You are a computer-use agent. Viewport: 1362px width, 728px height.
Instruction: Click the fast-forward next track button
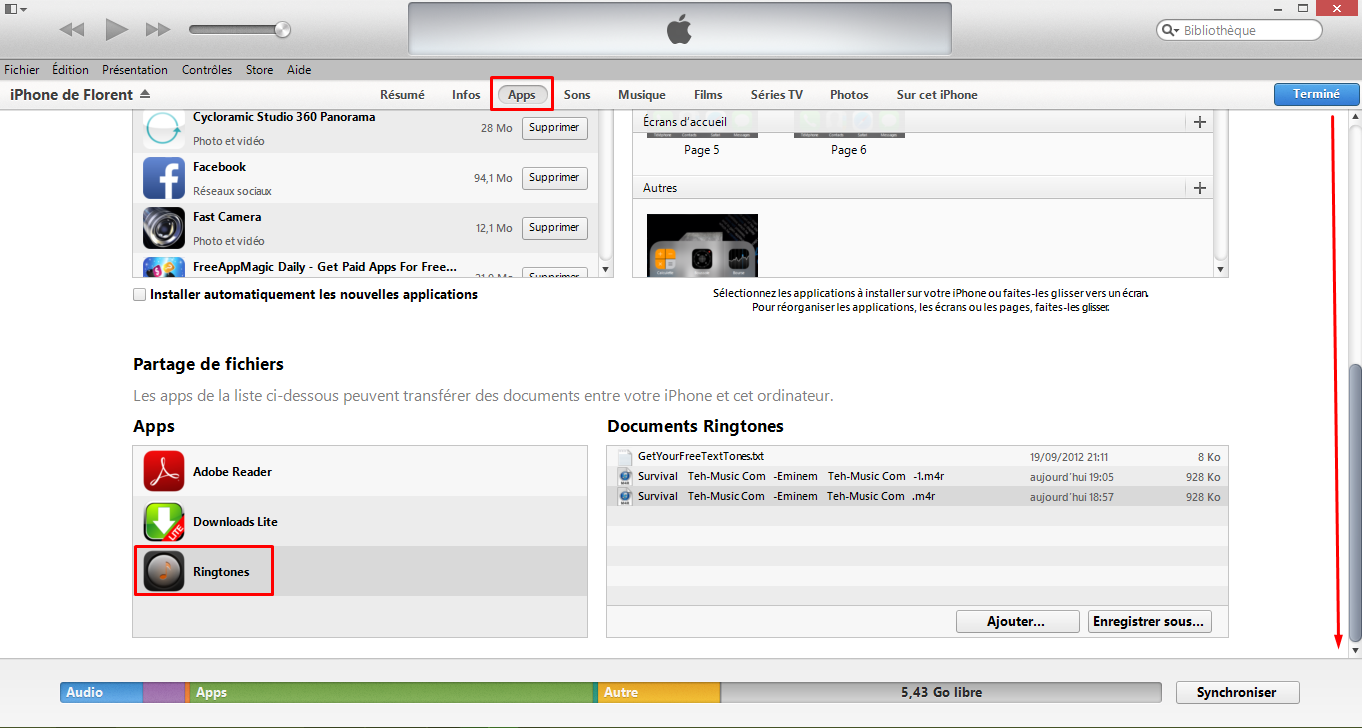[158, 30]
